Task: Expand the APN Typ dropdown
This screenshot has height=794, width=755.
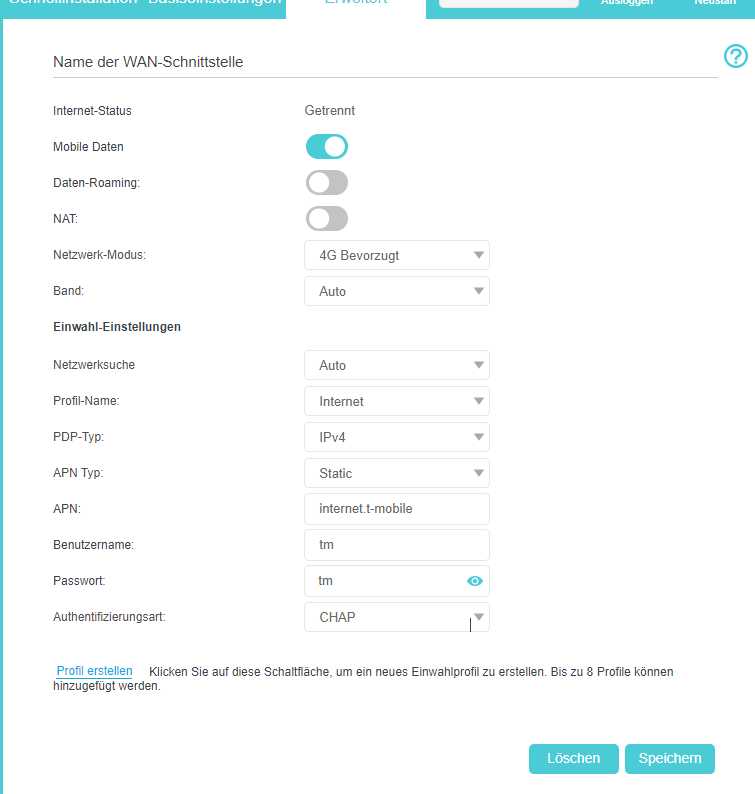Action: click(397, 473)
